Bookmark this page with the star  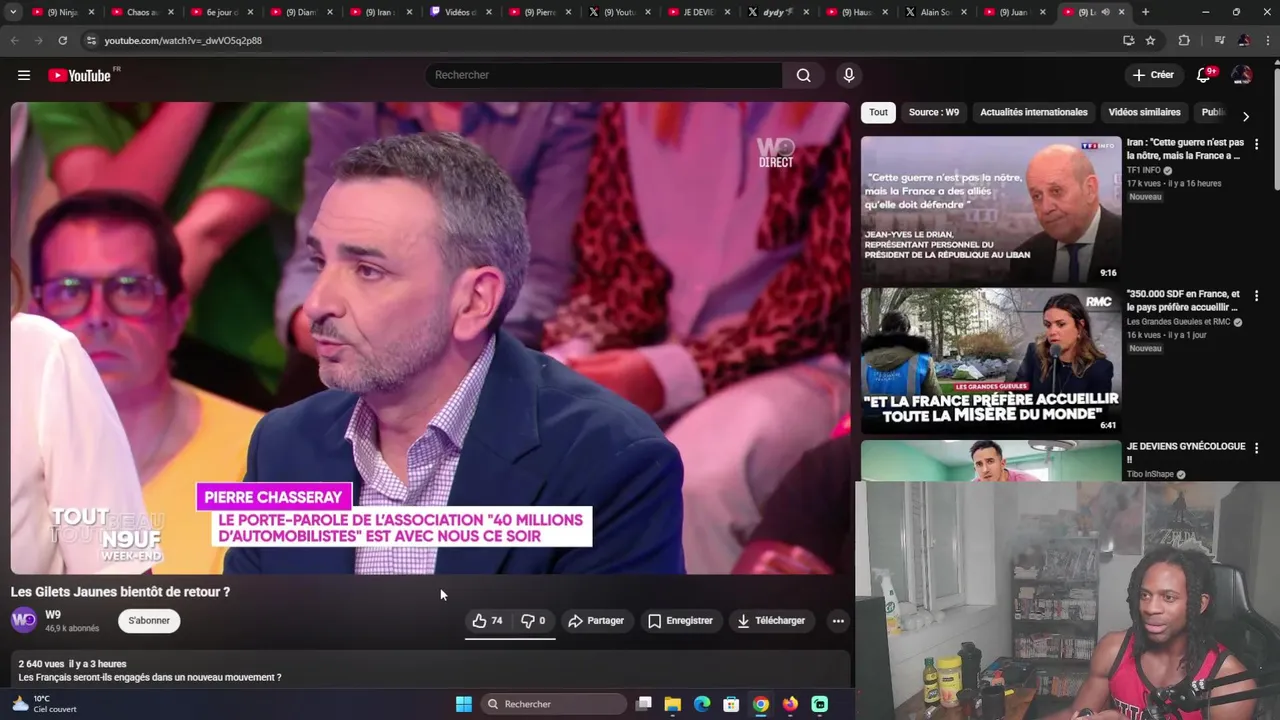tap(1150, 40)
